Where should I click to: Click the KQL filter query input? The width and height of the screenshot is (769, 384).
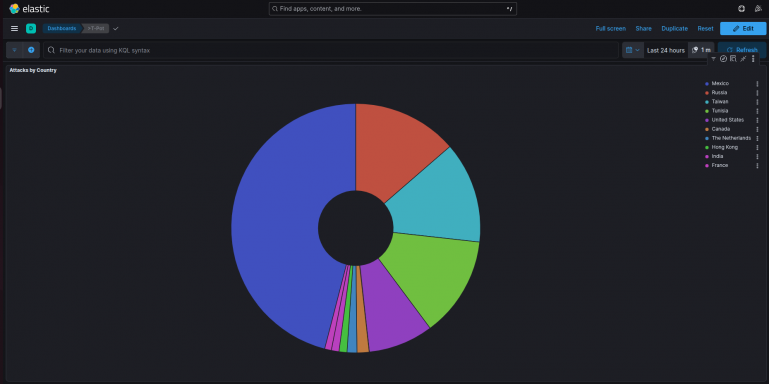[x=331, y=50]
